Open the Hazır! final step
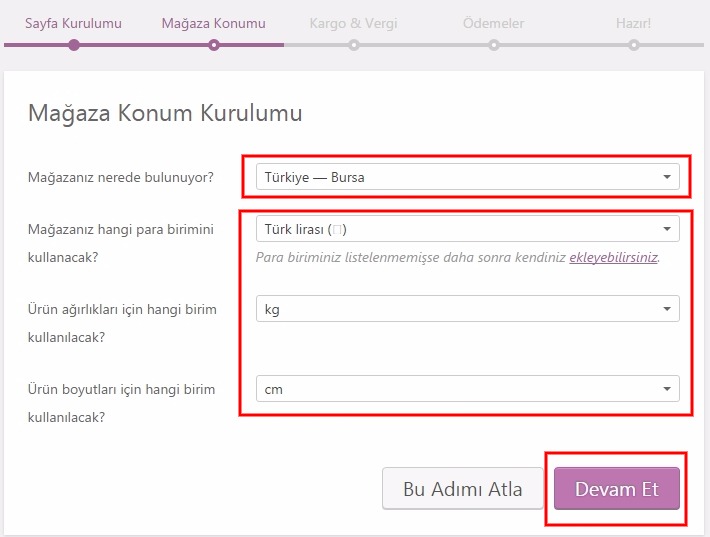 pyautogui.click(x=633, y=24)
